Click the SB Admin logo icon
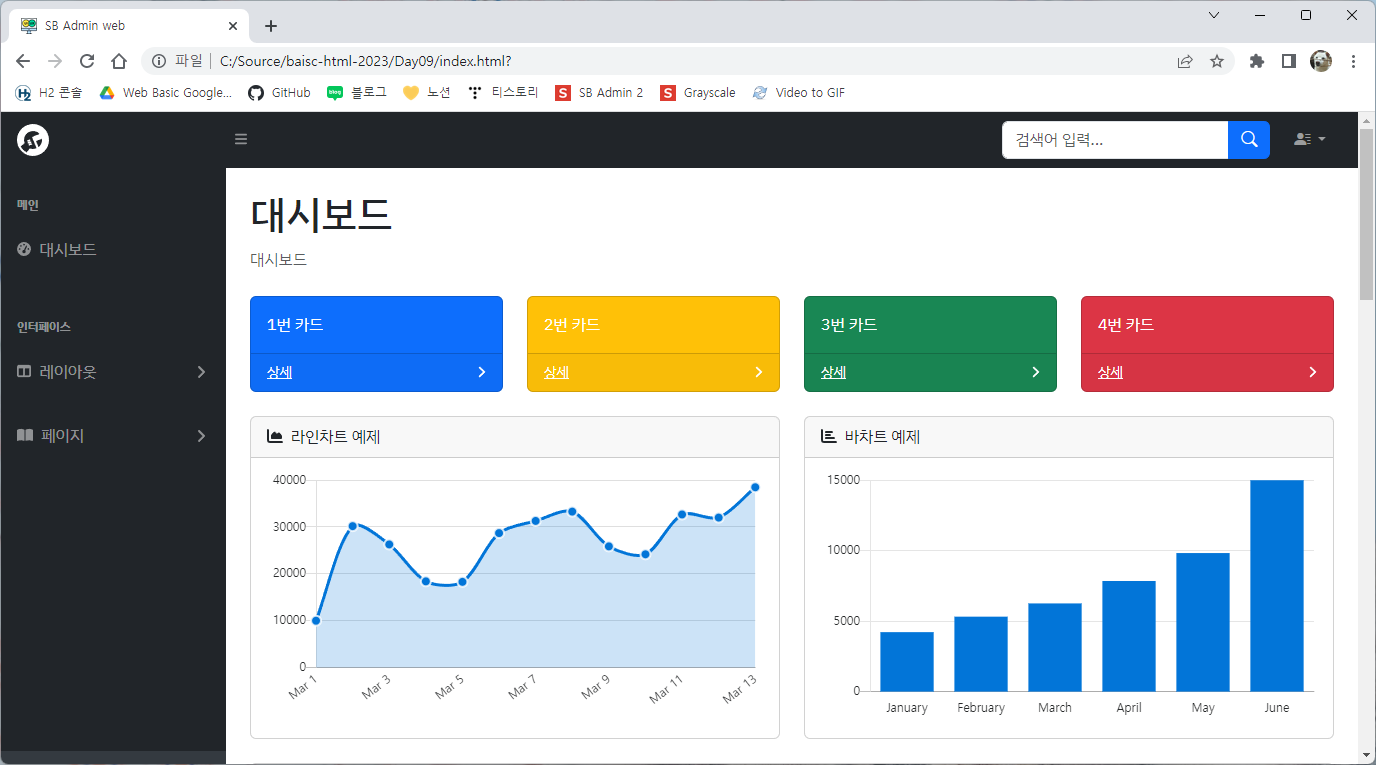This screenshot has width=1376, height=765. [x=33, y=140]
